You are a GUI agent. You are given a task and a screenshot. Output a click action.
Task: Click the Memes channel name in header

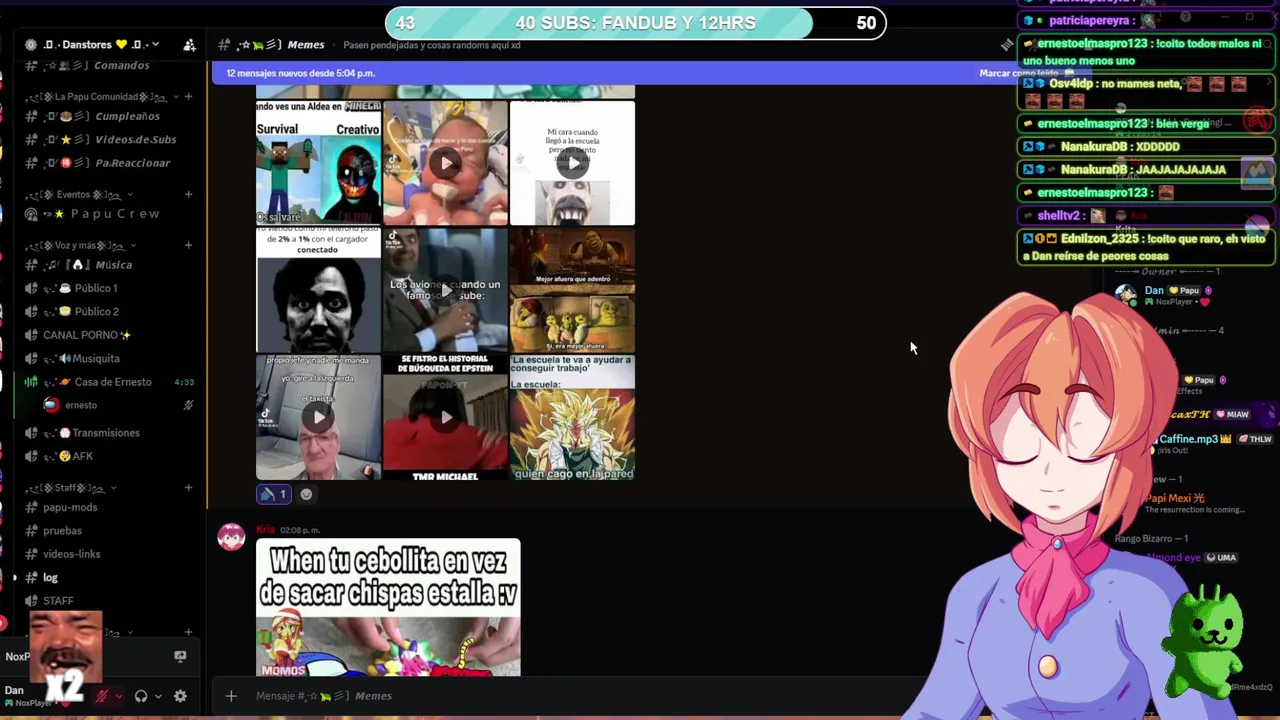tap(306, 45)
